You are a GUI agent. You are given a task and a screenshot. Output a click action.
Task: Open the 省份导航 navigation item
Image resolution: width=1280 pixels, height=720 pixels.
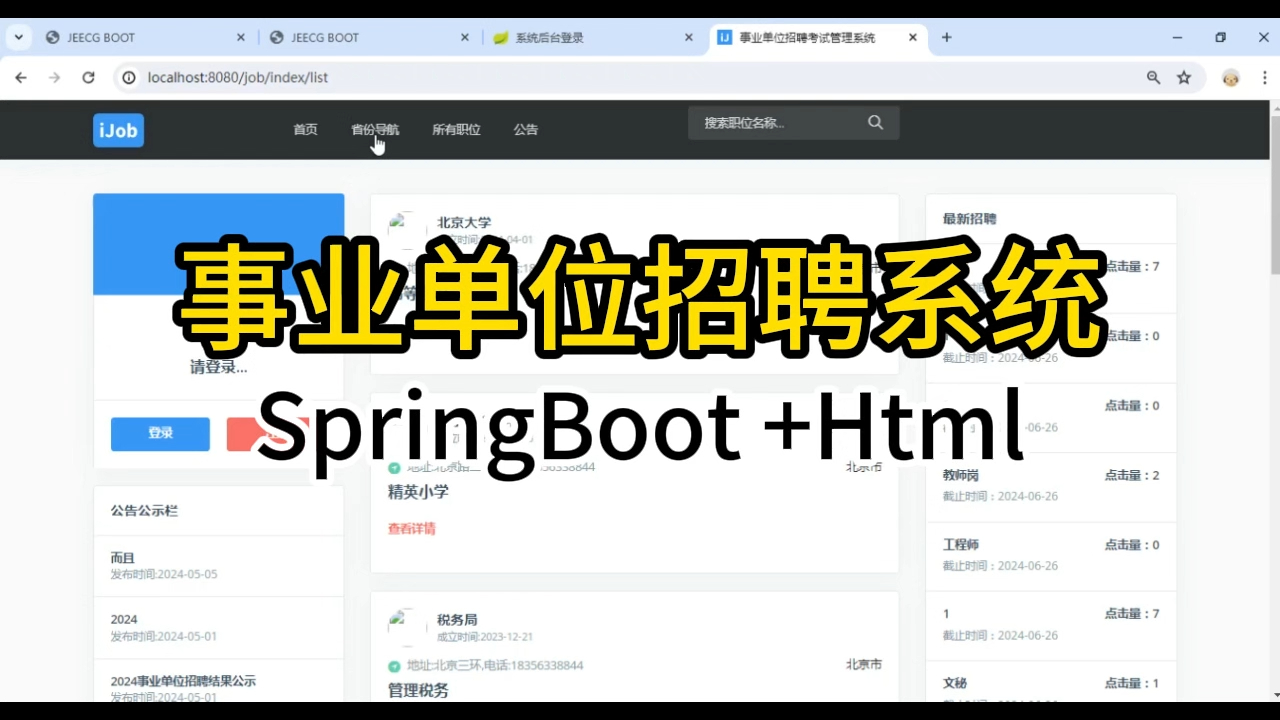point(375,129)
